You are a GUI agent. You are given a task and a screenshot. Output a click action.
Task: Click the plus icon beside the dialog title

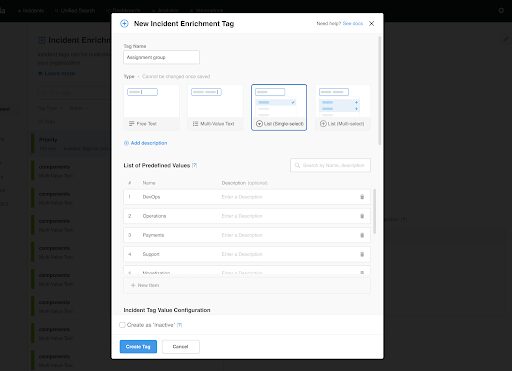[x=124, y=24]
